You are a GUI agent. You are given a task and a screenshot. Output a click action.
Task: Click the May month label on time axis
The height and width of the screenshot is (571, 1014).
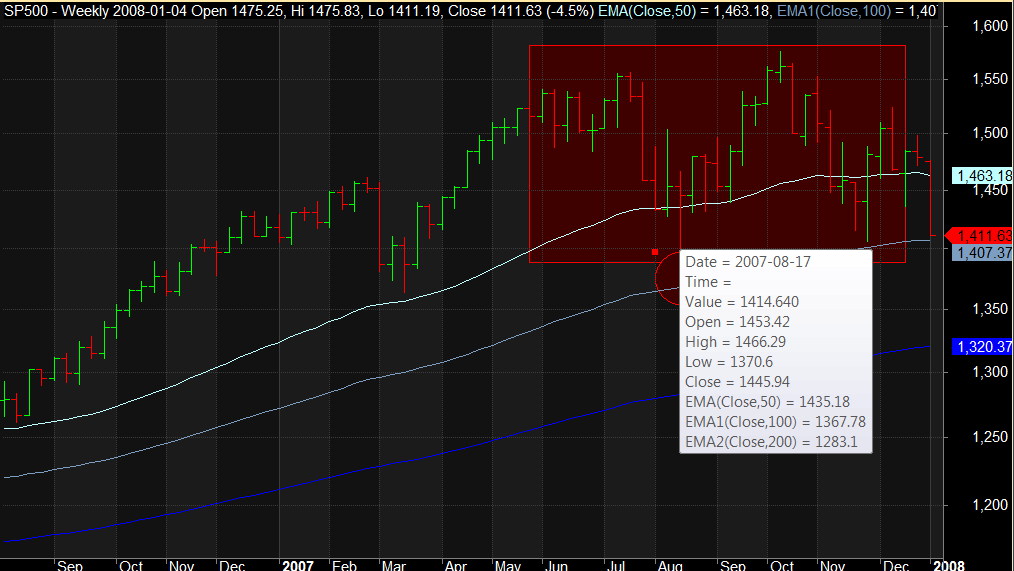click(x=508, y=565)
